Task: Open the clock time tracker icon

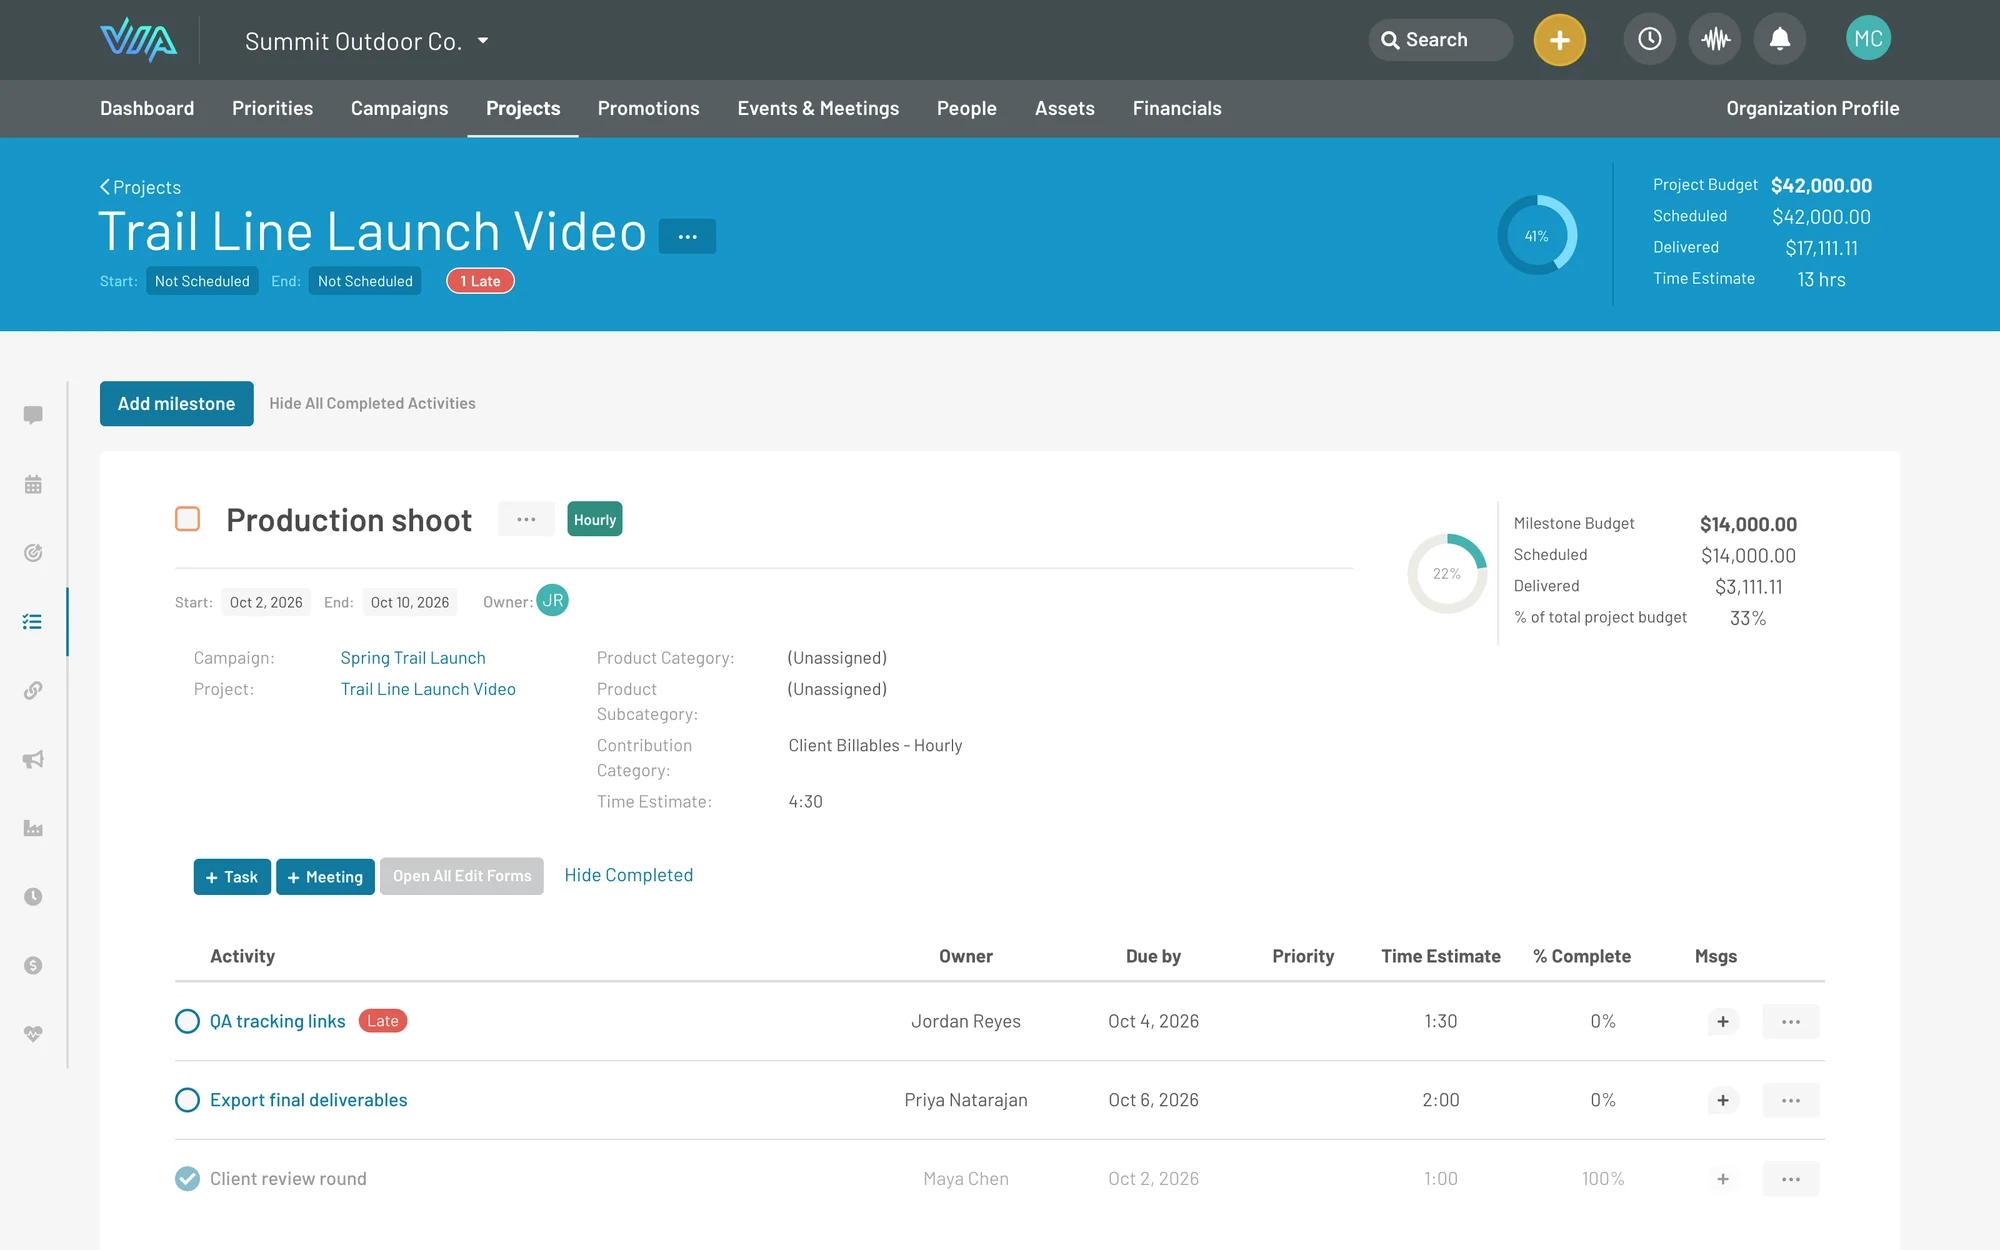Action: click(x=1649, y=39)
